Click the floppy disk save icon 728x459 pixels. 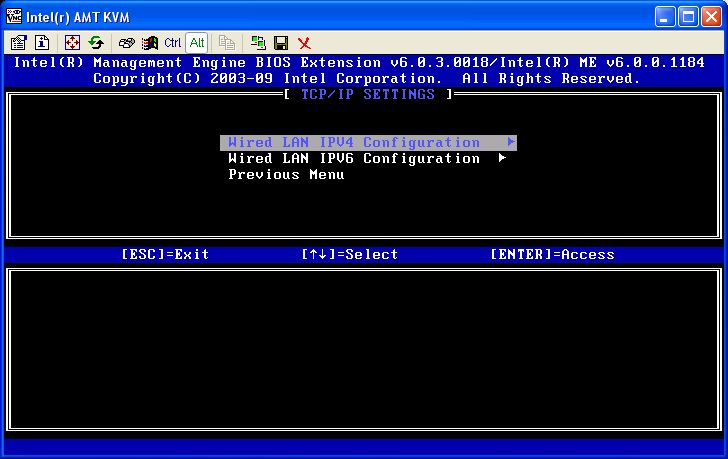281,43
